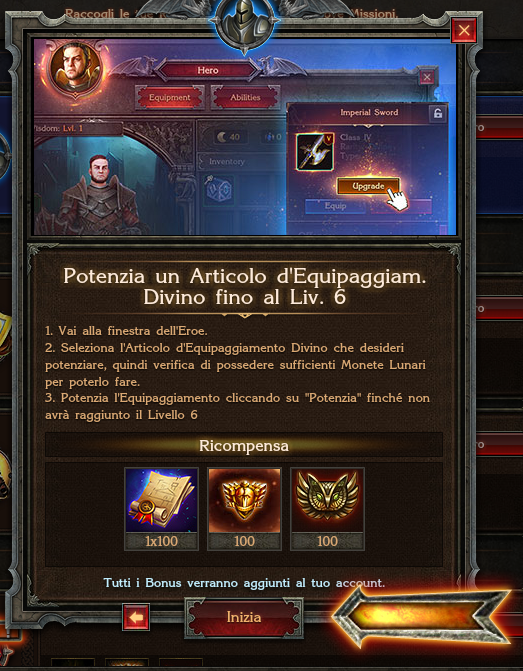
Task: Click the scroll blueprint reward icon
Action: 161,500
